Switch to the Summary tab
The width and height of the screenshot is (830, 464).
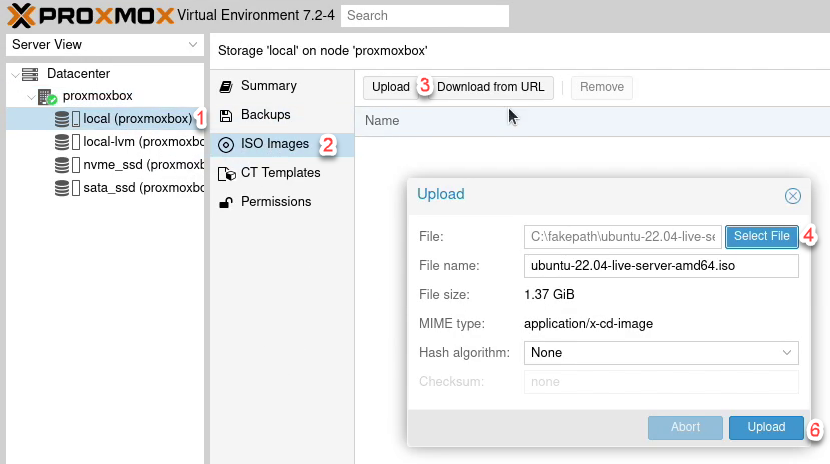click(x=268, y=86)
